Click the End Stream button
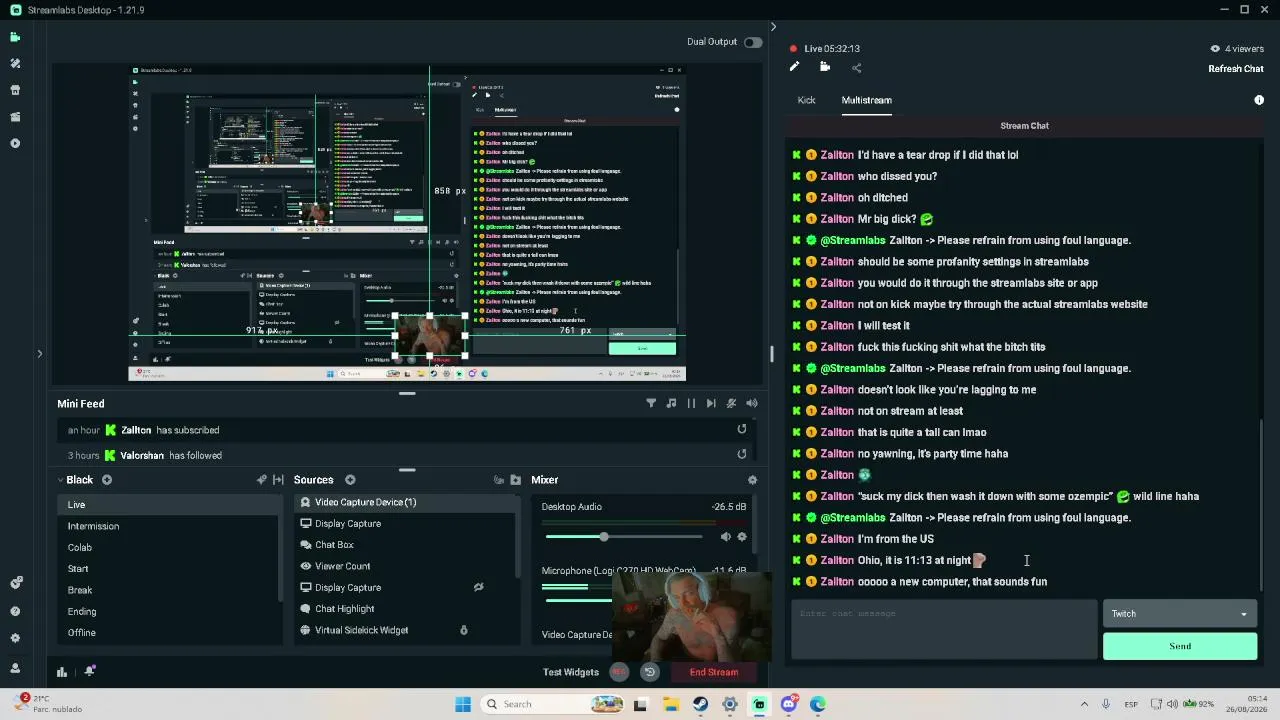Viewport: 1280px width, 720px height. 714,672
